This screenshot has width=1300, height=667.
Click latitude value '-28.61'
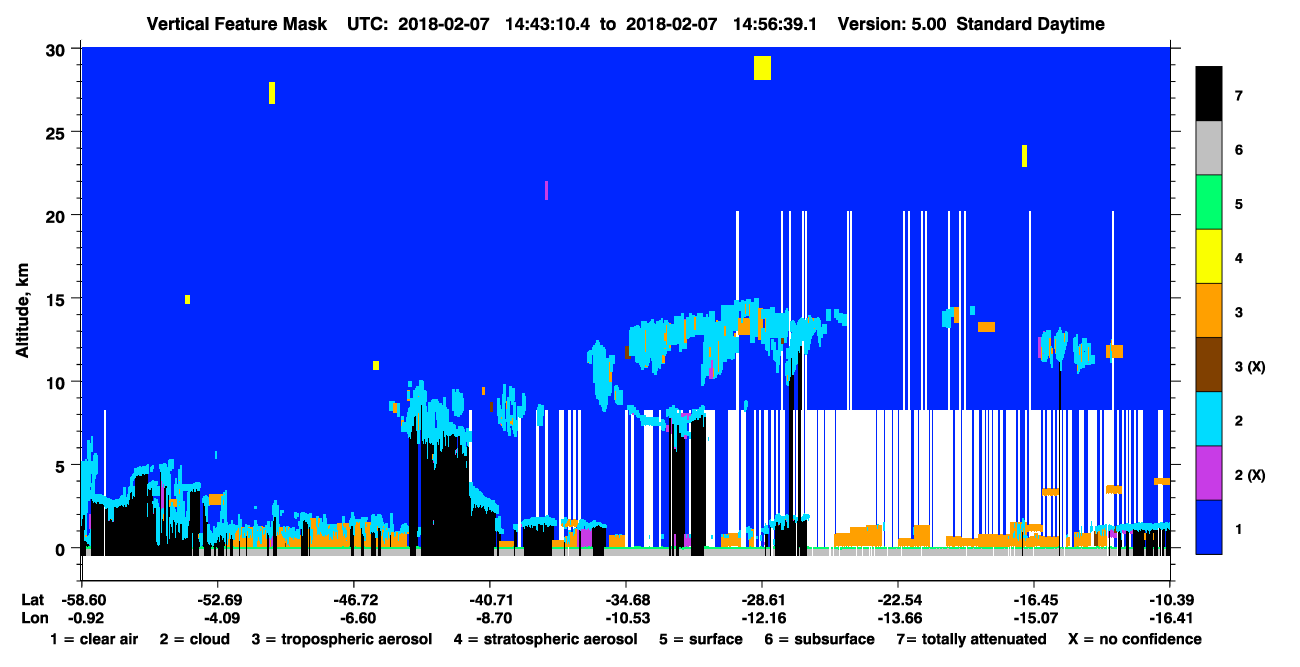click(x=762, y=600)
